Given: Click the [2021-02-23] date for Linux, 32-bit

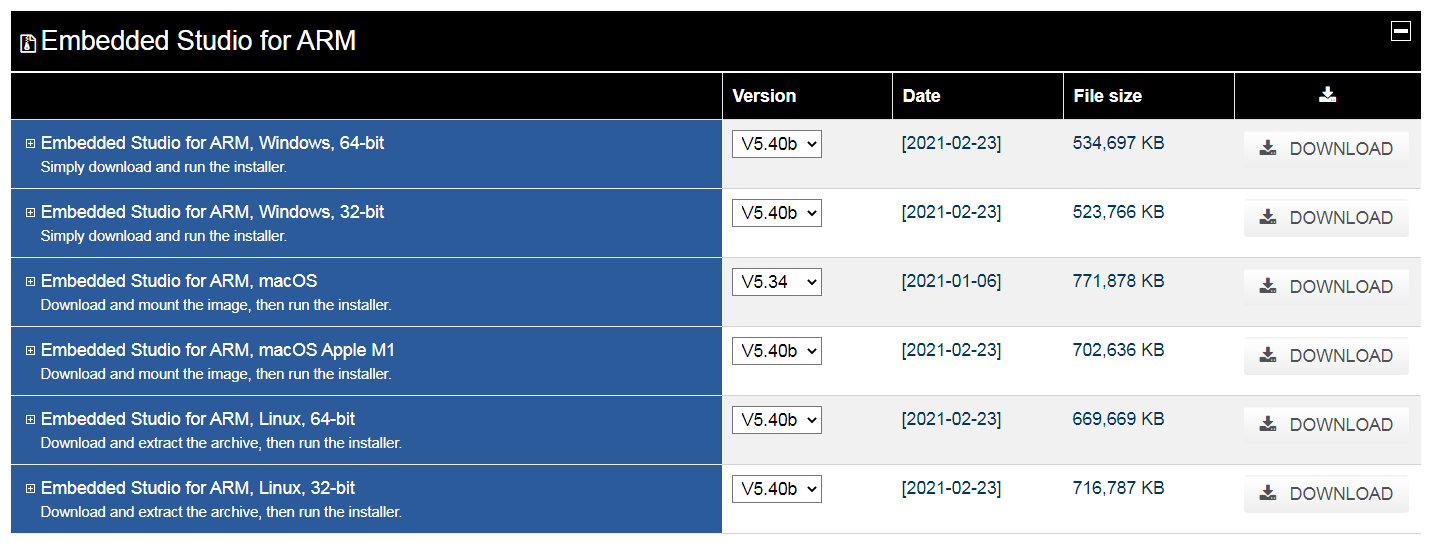Looking at the screenshot, I should 951,488.
